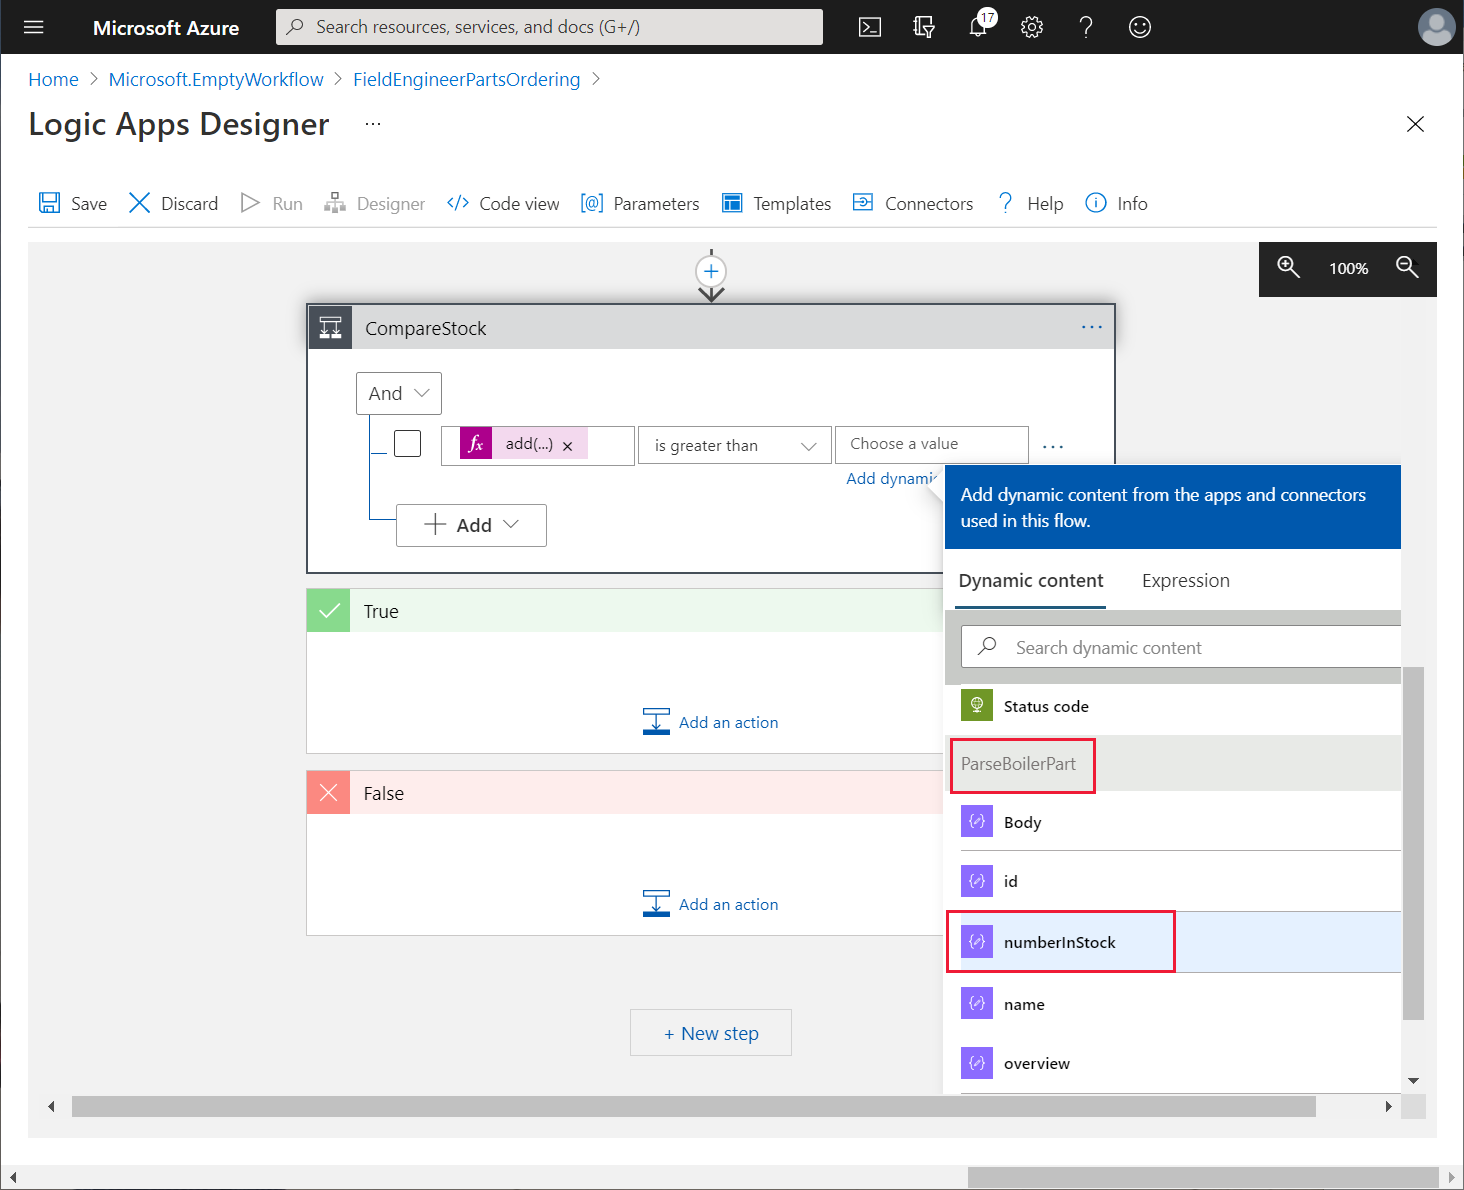1464x1190 pixels.
Task: Insert the id dynamic content token
Action: (x=1180, y=881)
